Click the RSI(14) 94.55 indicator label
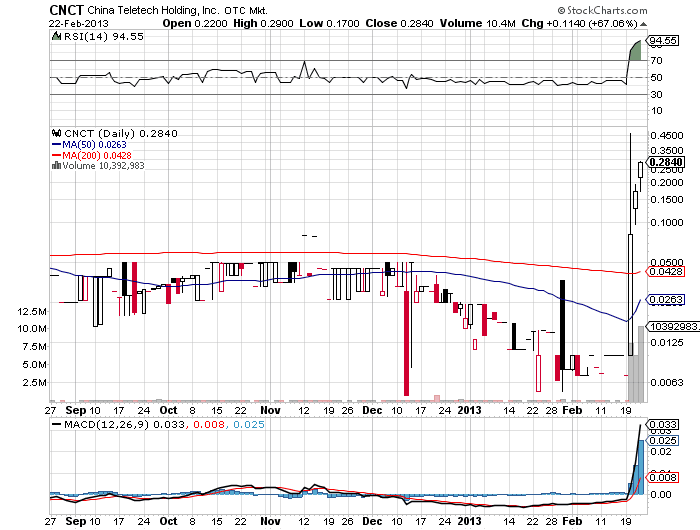 coord(104,37)
